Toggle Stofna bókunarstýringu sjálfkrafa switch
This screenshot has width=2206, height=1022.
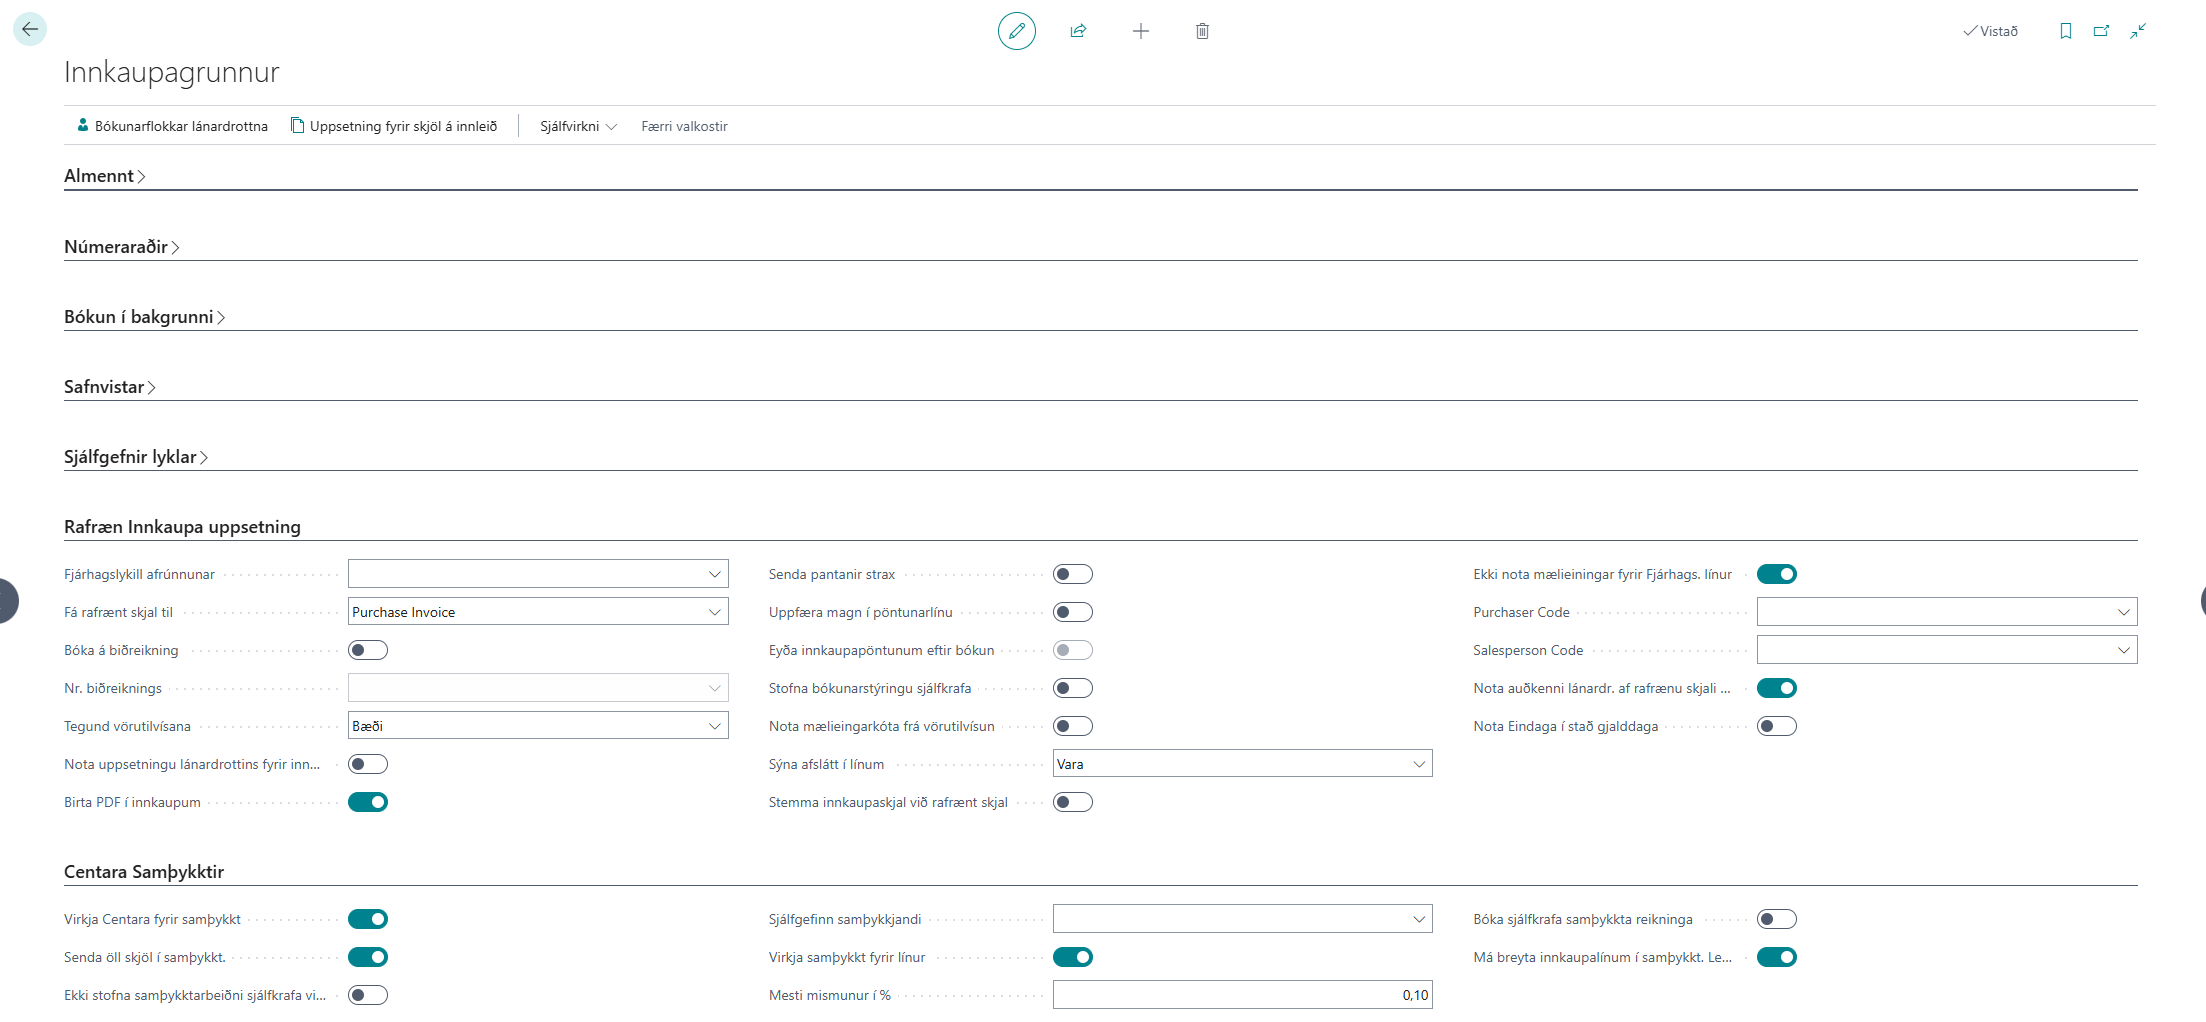[x=1072, y=688]
